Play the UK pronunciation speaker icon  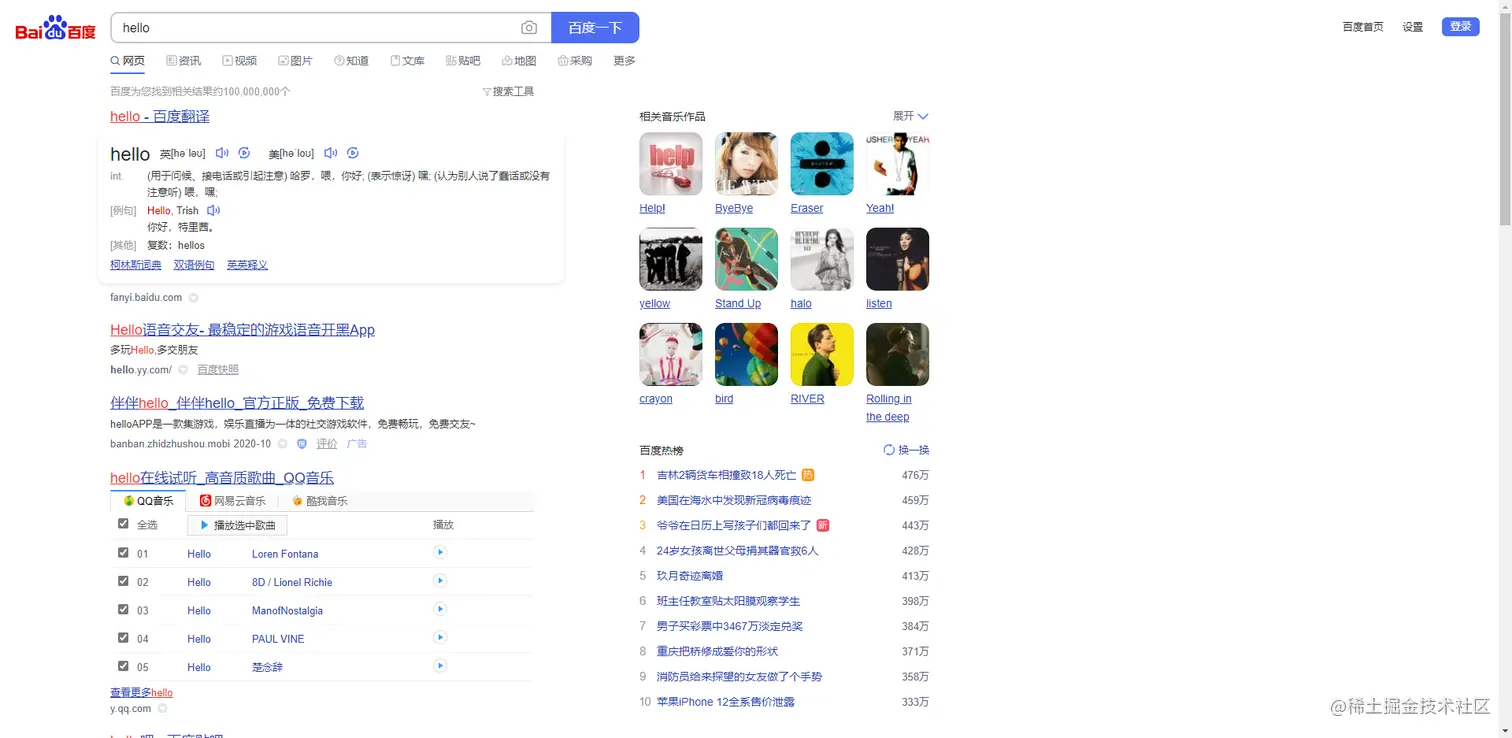[x=222, y=153]
